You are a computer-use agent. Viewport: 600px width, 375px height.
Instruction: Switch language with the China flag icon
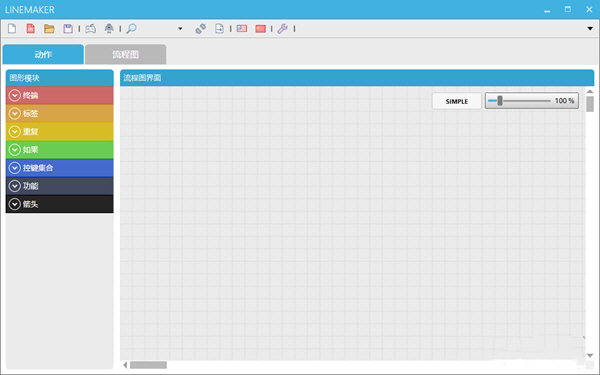pyautogui.click(x=261, y=29)
